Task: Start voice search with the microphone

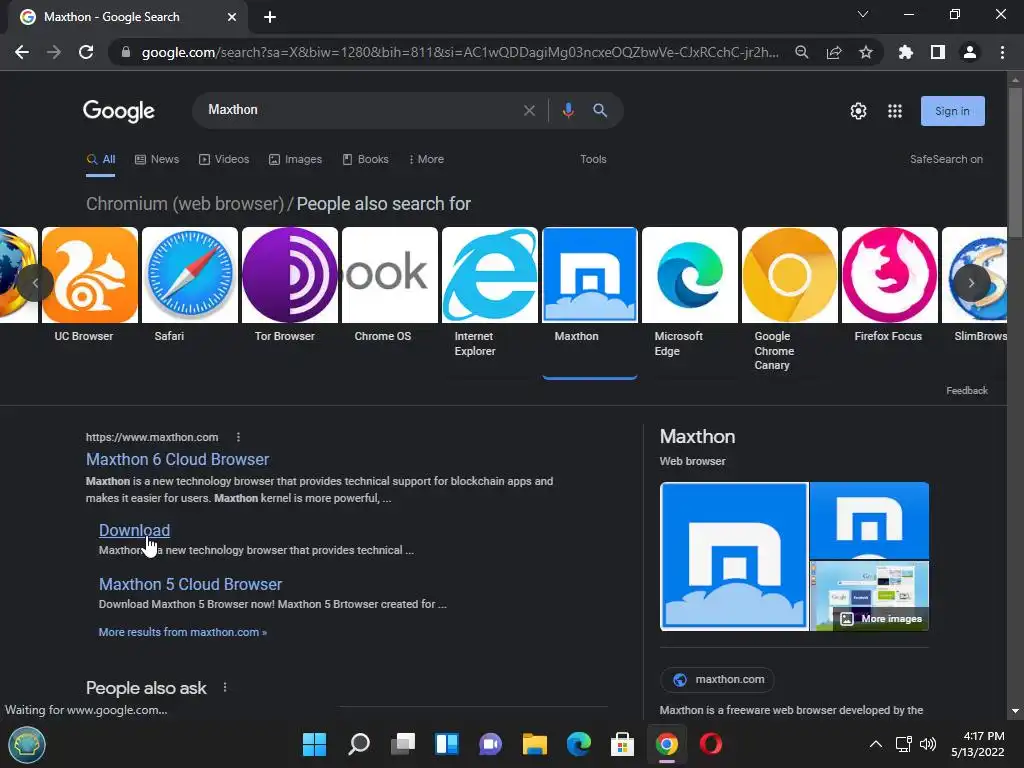Action: tap(568, 110)
